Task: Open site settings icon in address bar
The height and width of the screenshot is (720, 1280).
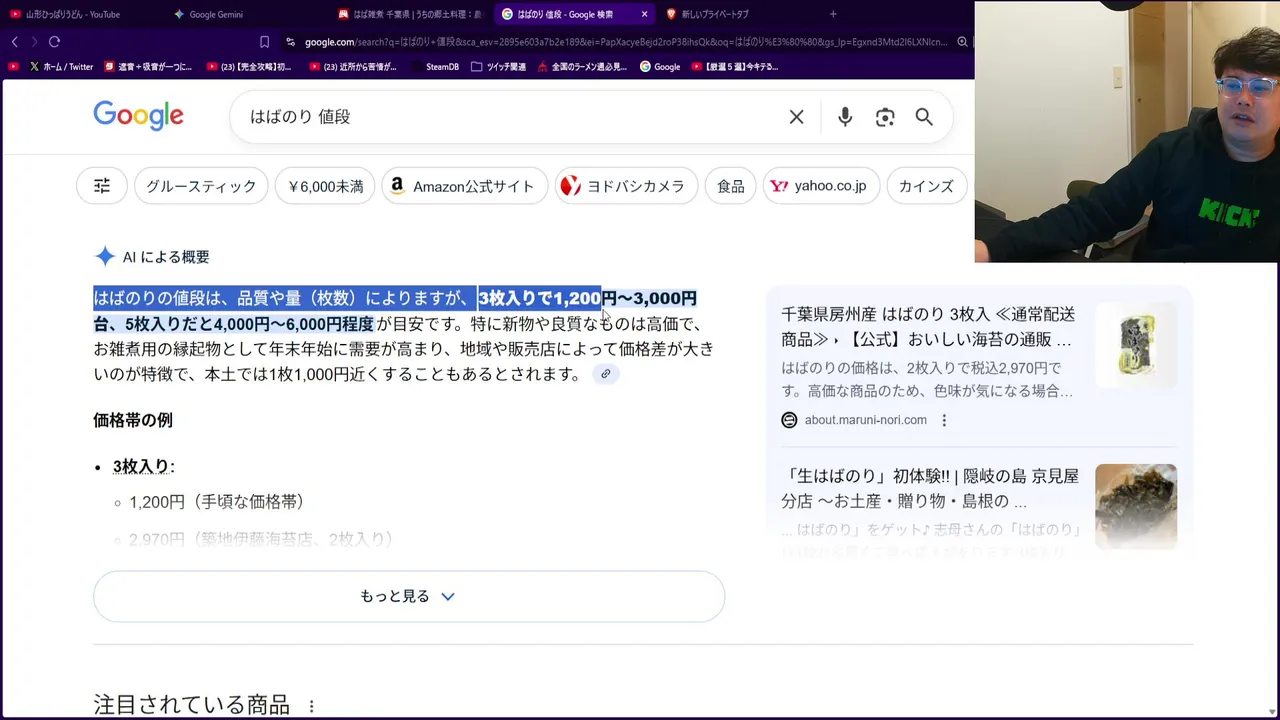Action: tap(290, 42)
